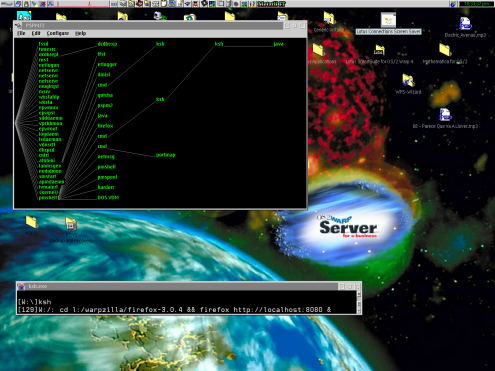
Task: Click the ksh command line window text area
Action: click(186, 303)
